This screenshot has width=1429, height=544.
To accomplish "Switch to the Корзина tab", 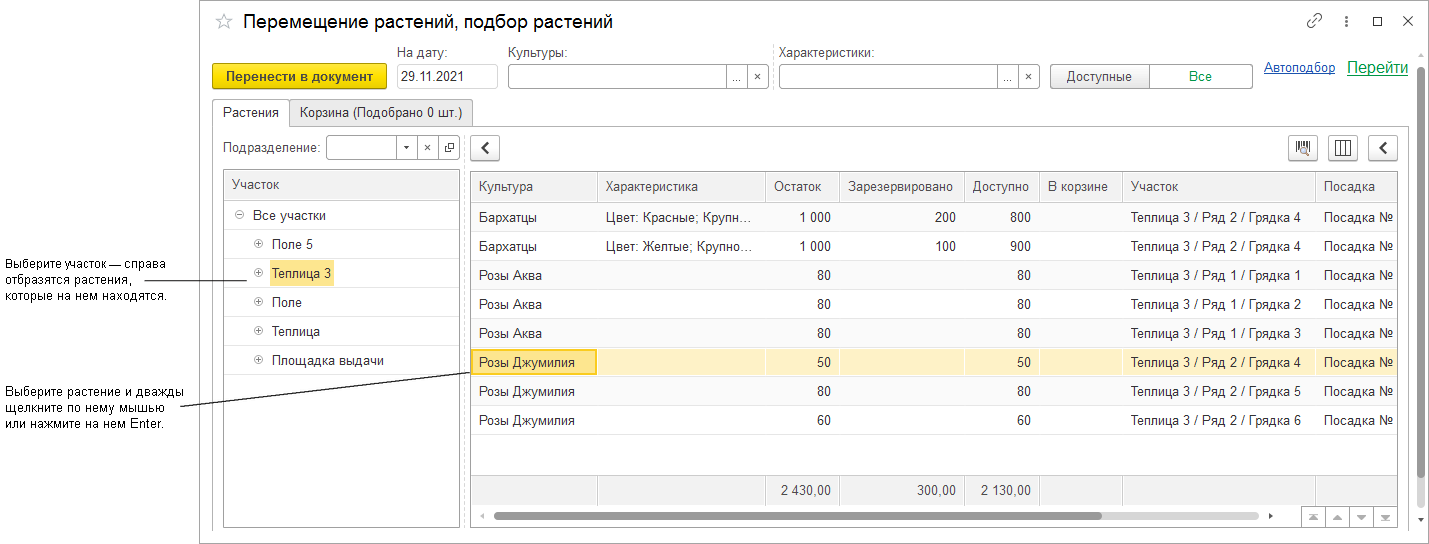I will tap(381, 113).
